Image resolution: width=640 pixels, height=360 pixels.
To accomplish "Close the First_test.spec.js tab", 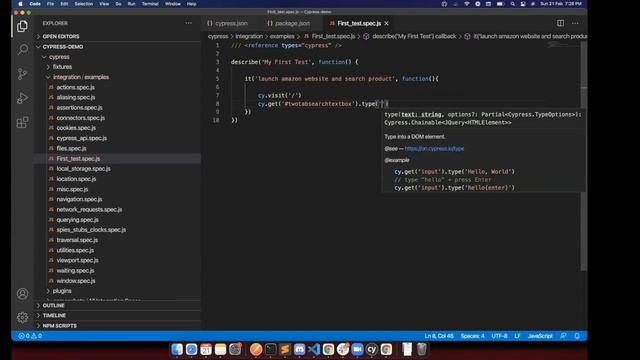I will pos(387,23).
